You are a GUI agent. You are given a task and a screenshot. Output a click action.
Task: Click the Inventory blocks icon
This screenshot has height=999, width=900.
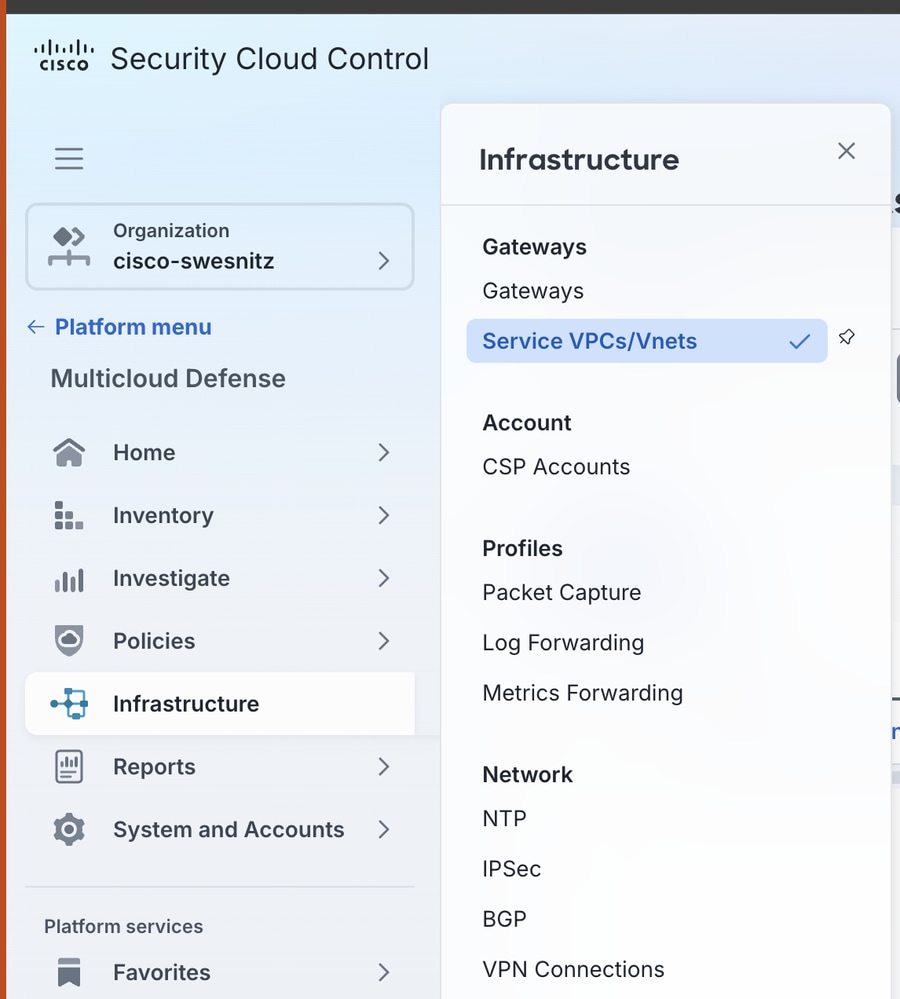[x=69, y=515]
